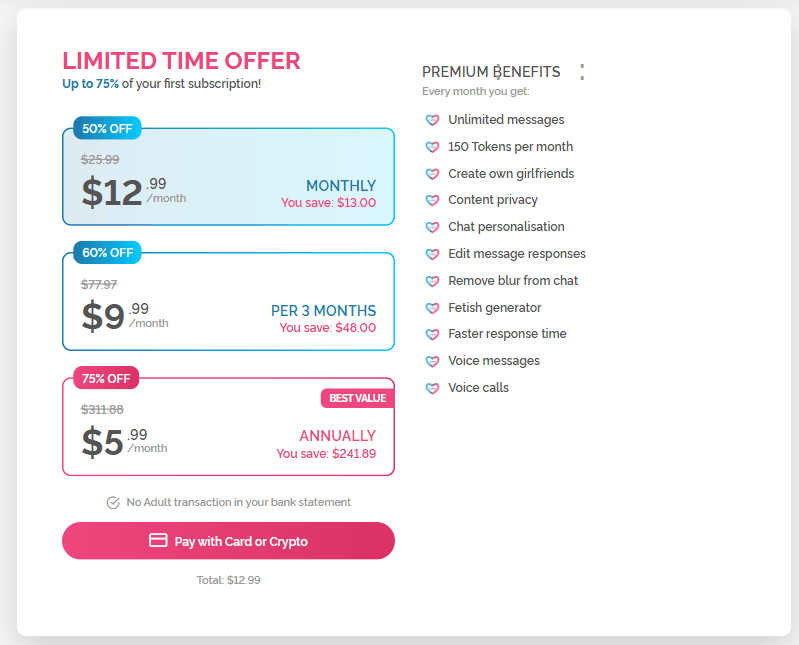Viewport: 799px width, 645px height.
Task: Click the Limited Time Offer heading
Action: coord(181,60)
